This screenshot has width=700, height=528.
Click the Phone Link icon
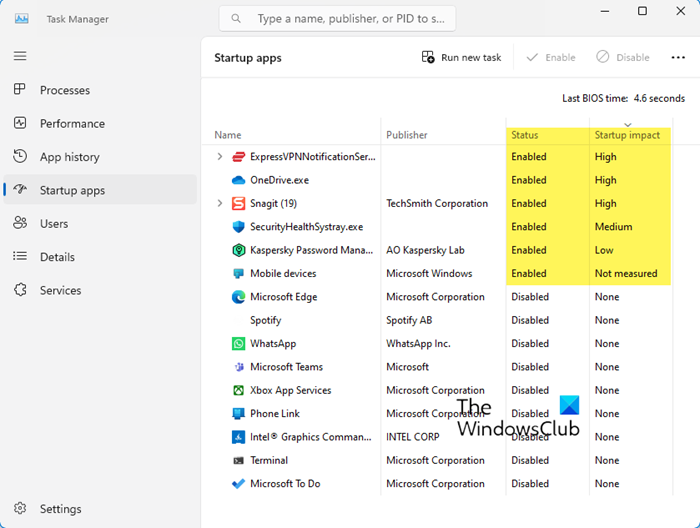238,414
